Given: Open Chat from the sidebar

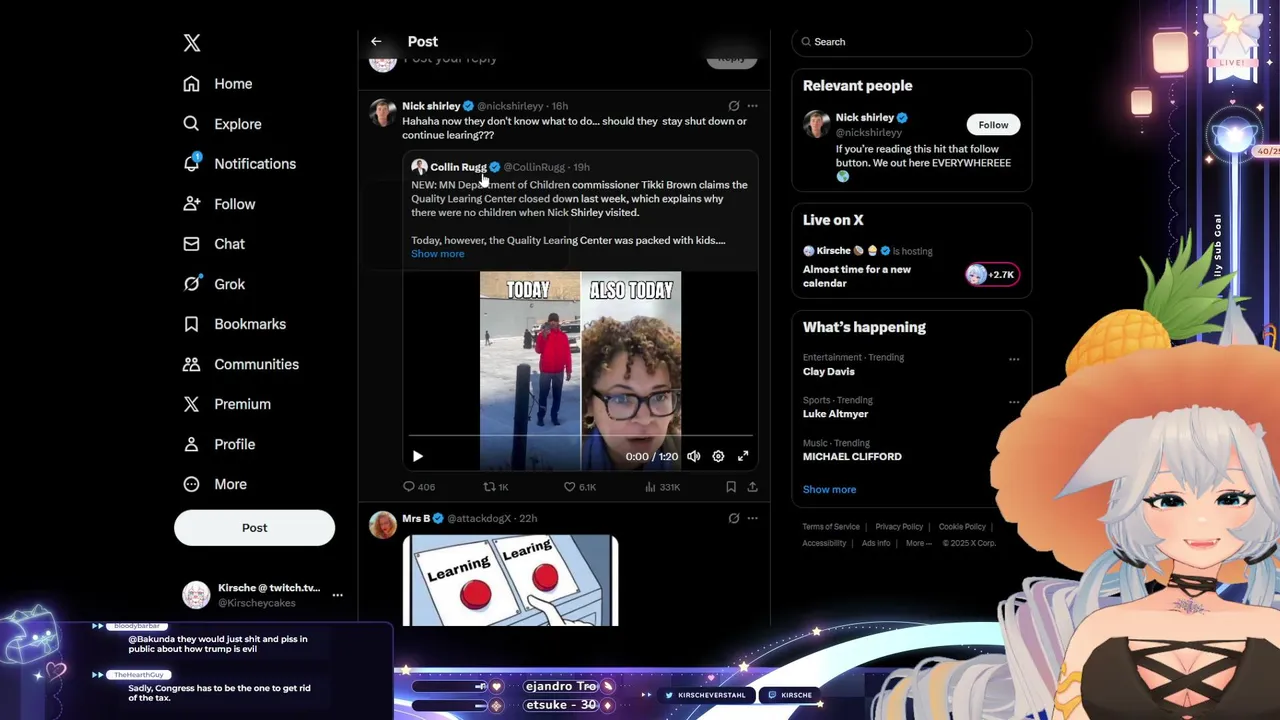Looking at the screenshot, I should (x=229, y=244).
